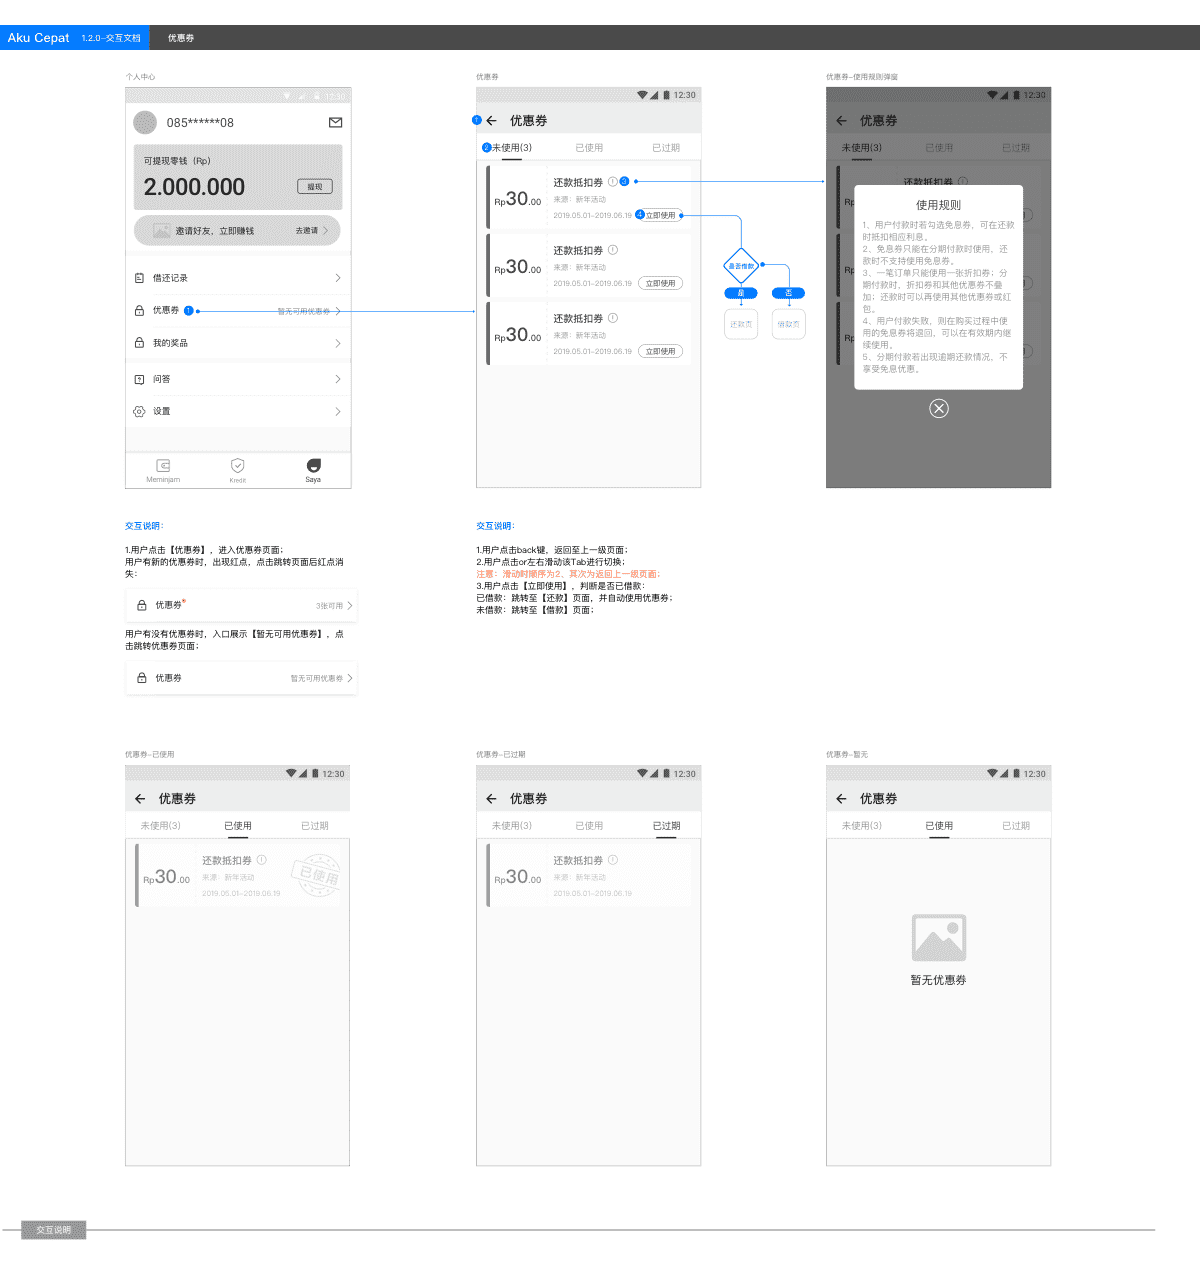Viewport: 1200px width, 1264px height.
Task: Open the mail envelope icon beside the phone number
Action: coord(335,123)
